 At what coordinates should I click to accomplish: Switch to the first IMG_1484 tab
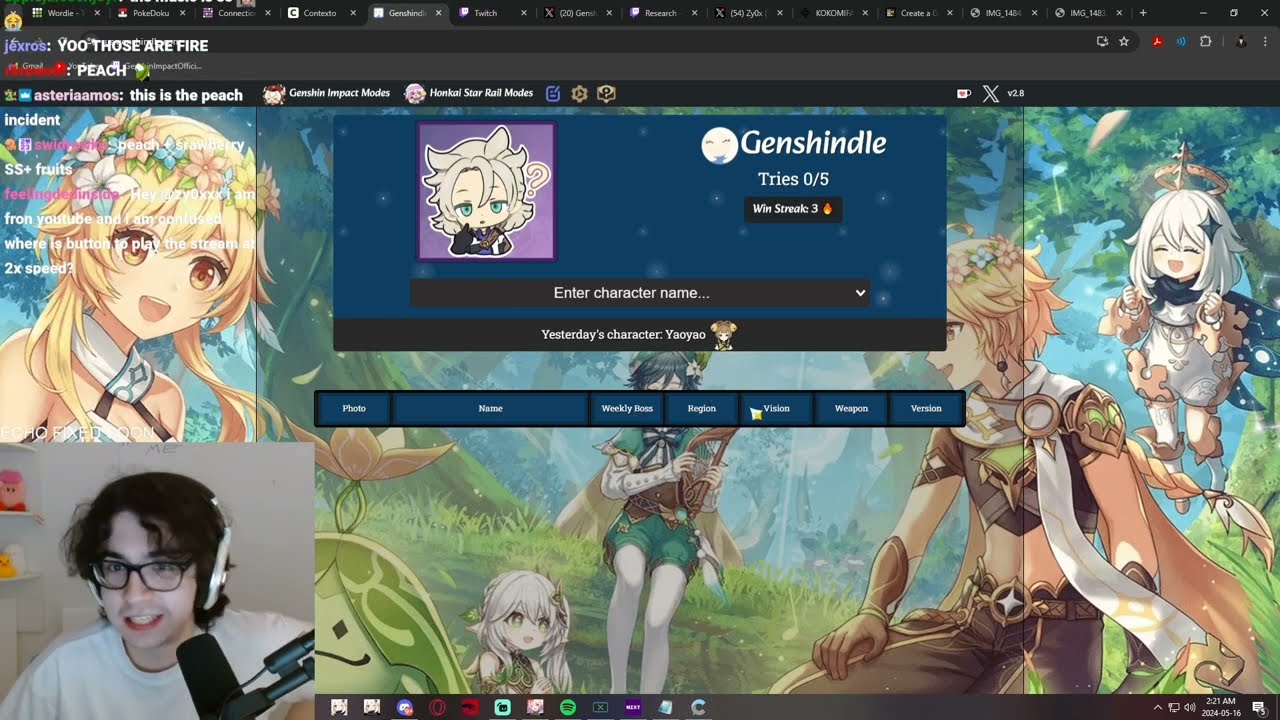[1004, 13]
